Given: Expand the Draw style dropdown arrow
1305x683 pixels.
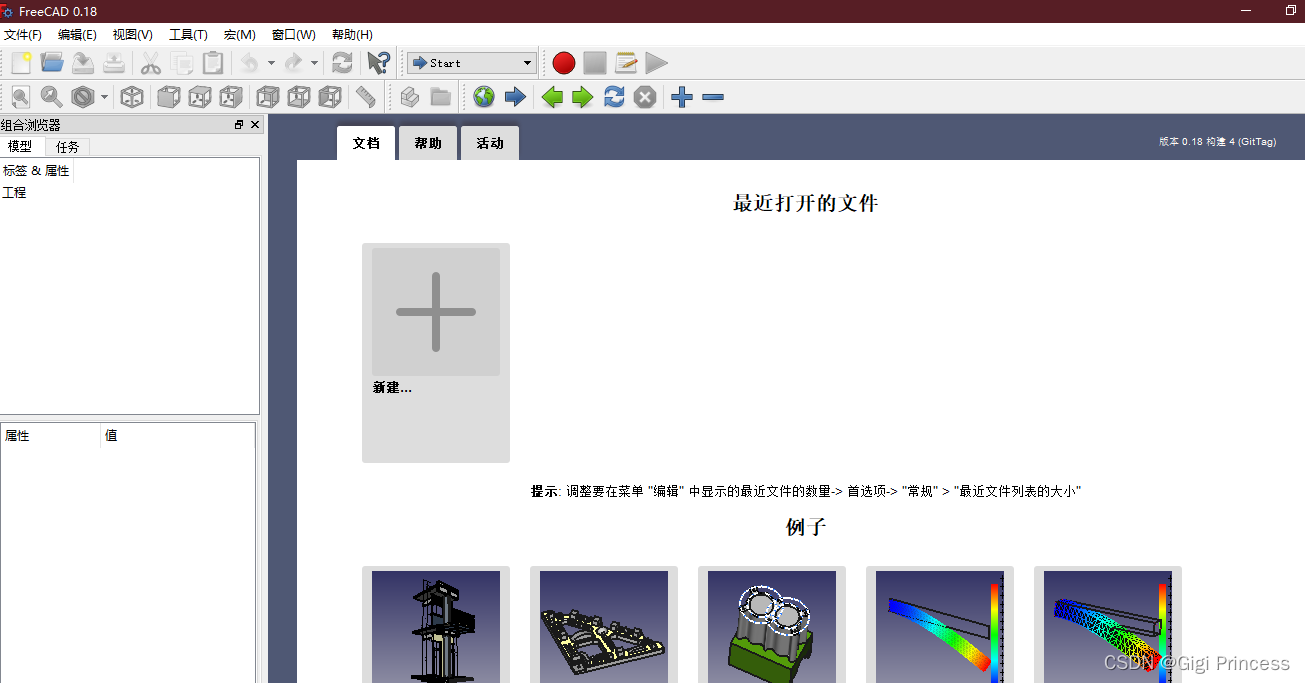Looking at the screenshot, I should (x=104, y=97).
